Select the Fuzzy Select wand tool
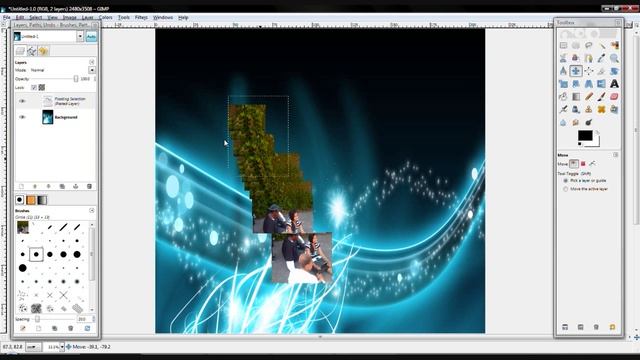Viewport: 640px width, 360px height. click(x=602, y=45)
